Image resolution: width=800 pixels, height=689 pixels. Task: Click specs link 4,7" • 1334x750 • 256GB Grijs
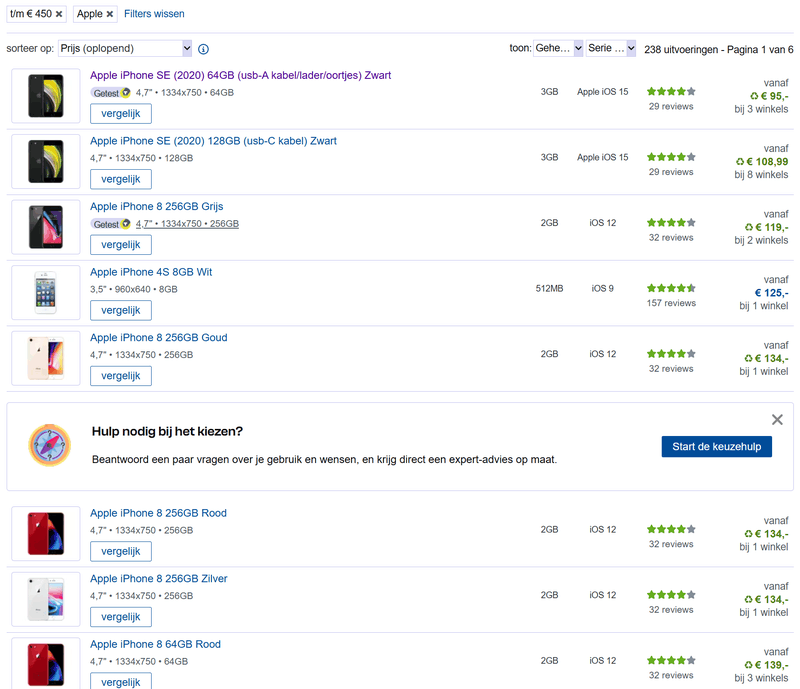coord(187,224)
